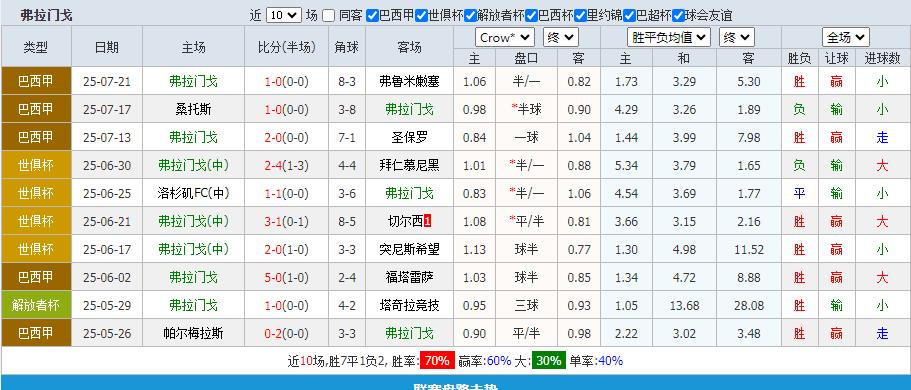Click the 走 result in the 帕尔梅拉斯 row
The width and height of the screenshot is (911, 390).
pyautogui.click(x=883, y=334)
